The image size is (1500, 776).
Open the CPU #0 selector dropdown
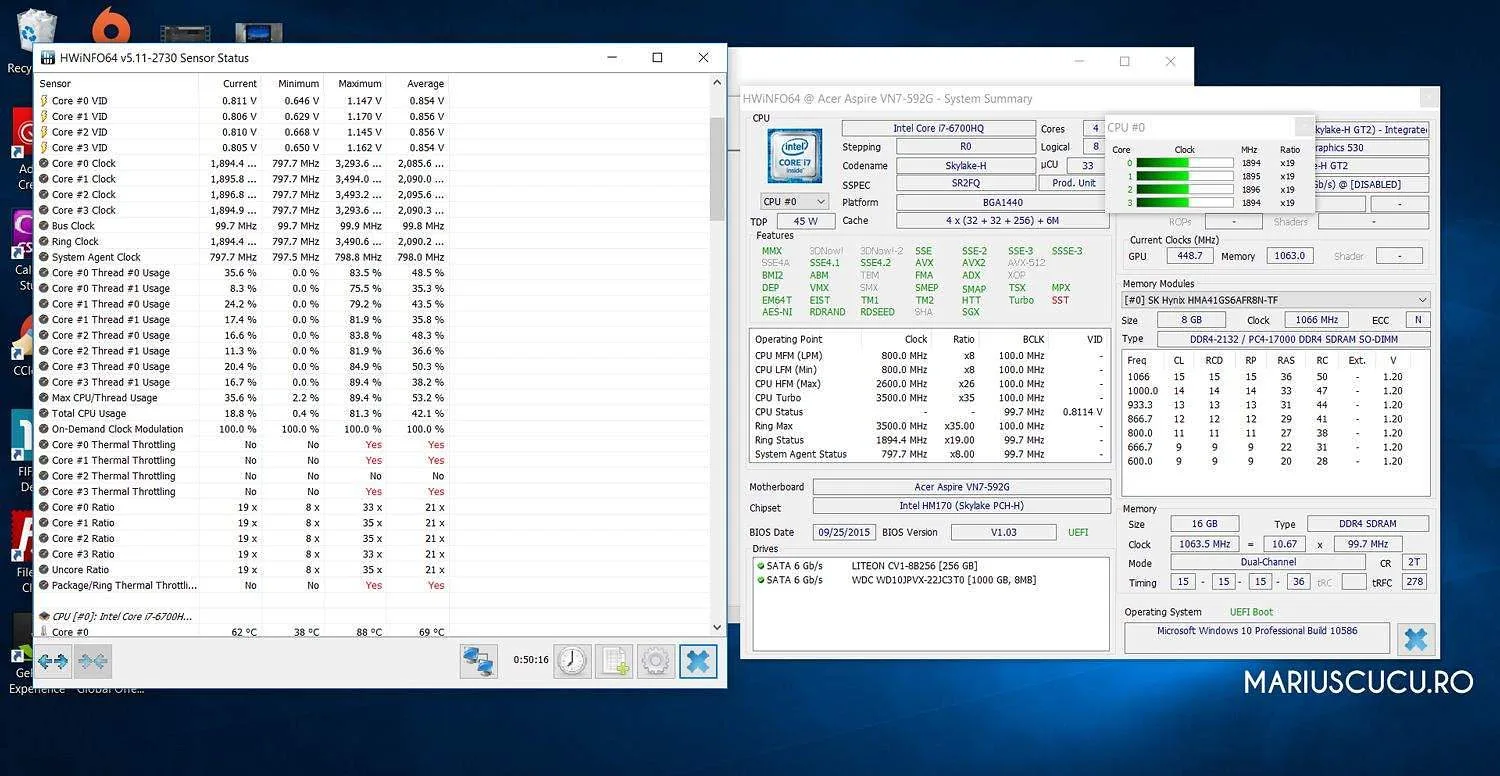tap(794, 202)
